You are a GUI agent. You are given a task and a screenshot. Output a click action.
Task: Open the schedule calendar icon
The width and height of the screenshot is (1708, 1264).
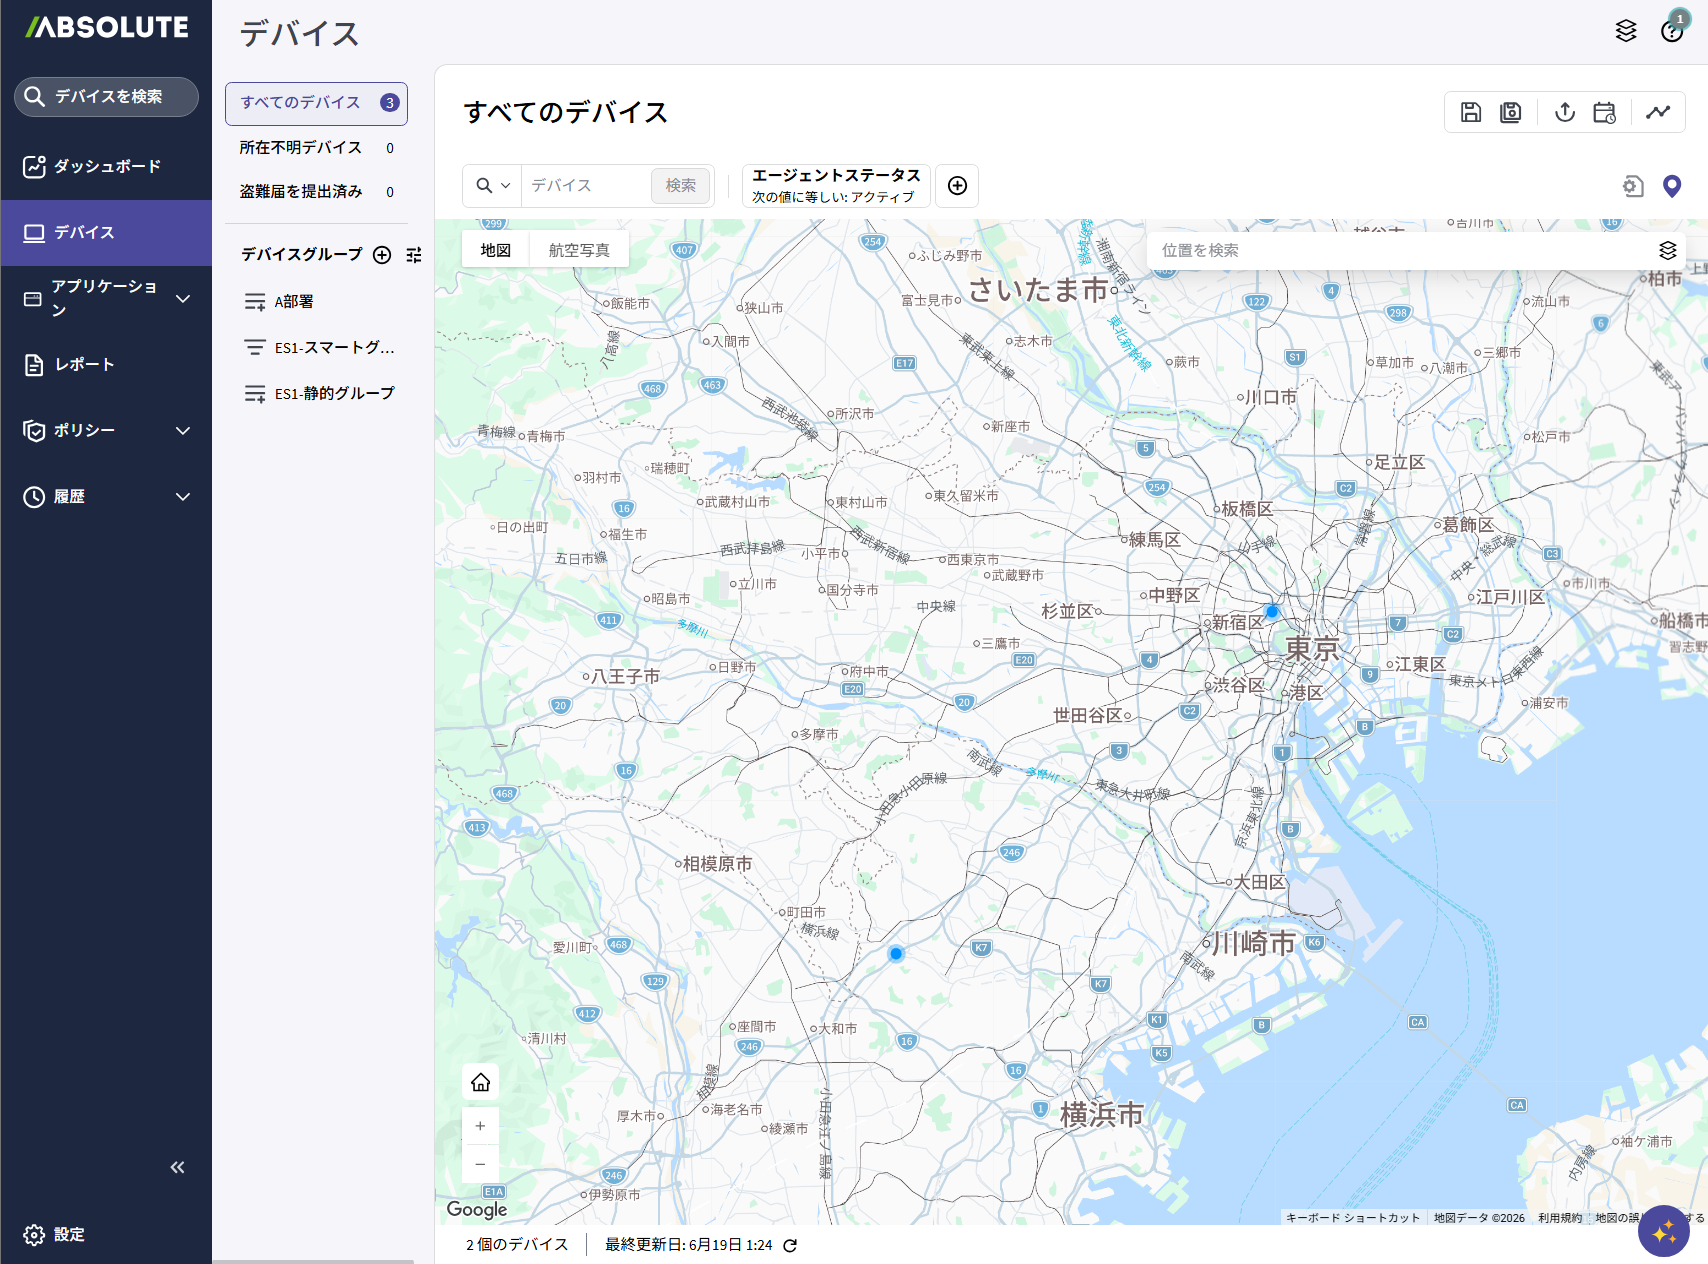coord(1605,112)
